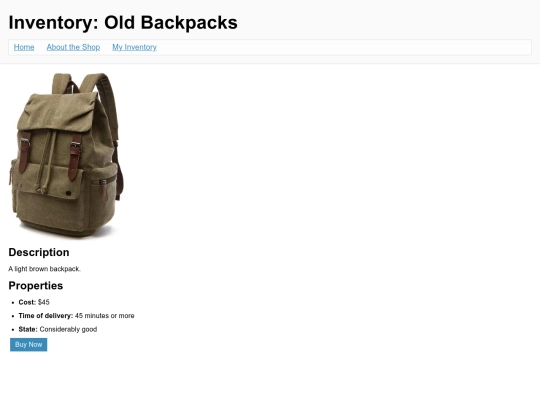Viewport: 540px width, 405px height.
Task: Click the backpack's side zipper pocket
Action: pyautogui.click(x=103, y=188)
